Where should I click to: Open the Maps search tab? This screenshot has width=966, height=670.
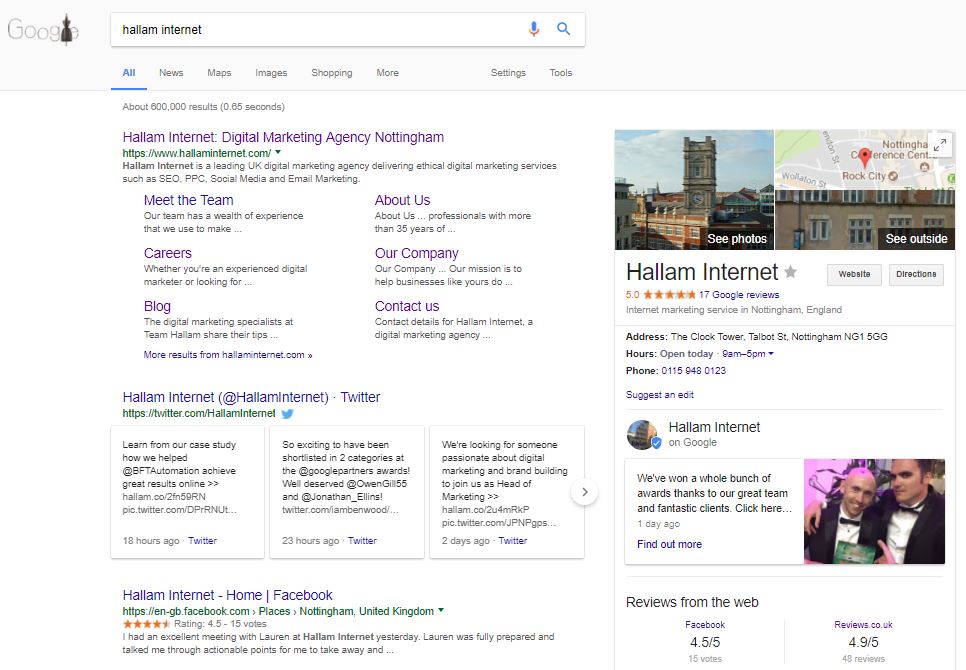(219, 73)
